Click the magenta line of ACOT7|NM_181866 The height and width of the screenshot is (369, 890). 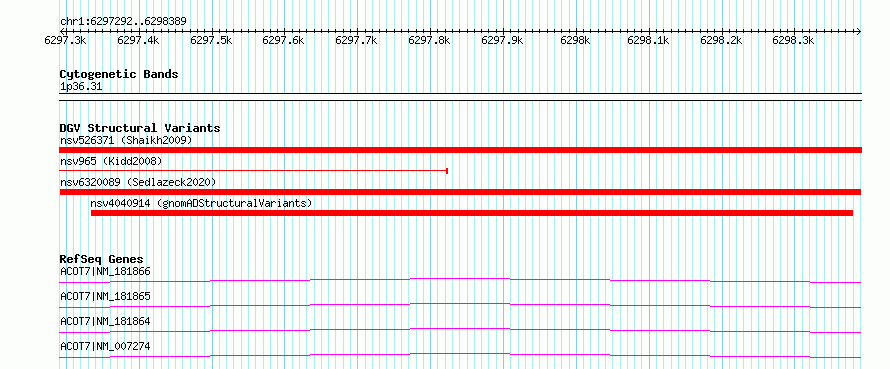pos(460,280)
